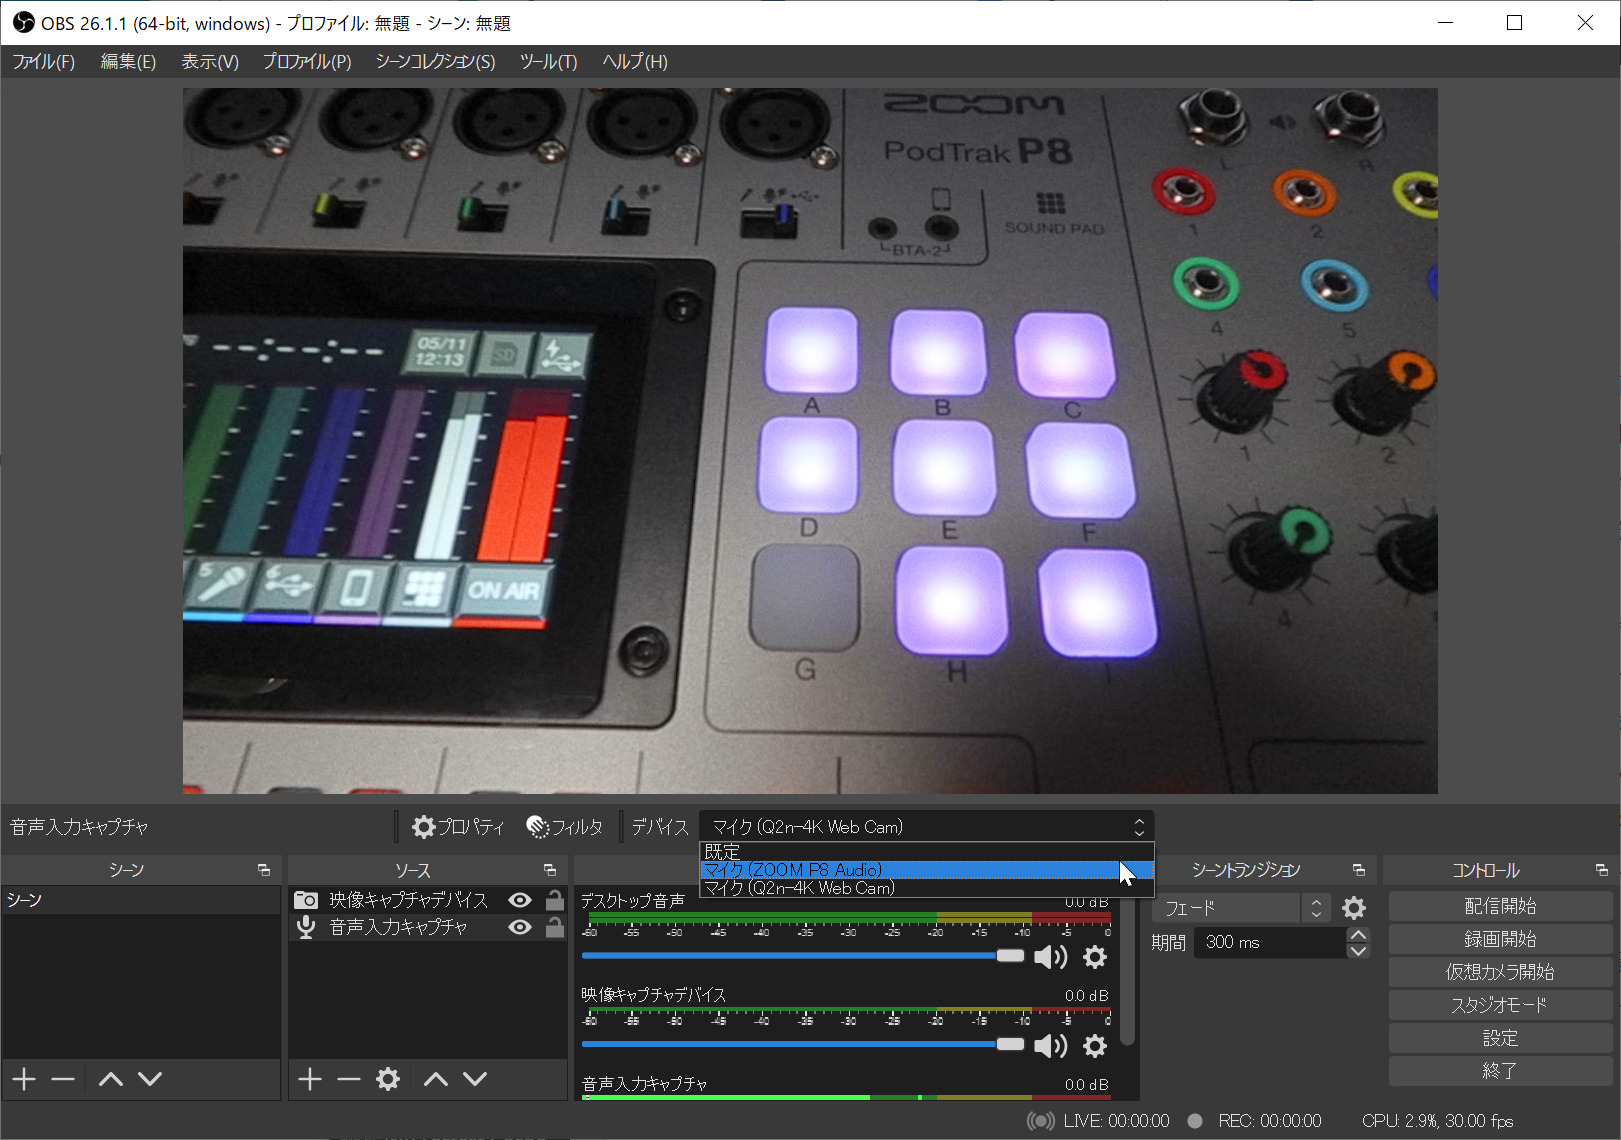Open デスクトップ音声 audio settings gear
This screenshot has width=1621, height=1140.
1095,957
